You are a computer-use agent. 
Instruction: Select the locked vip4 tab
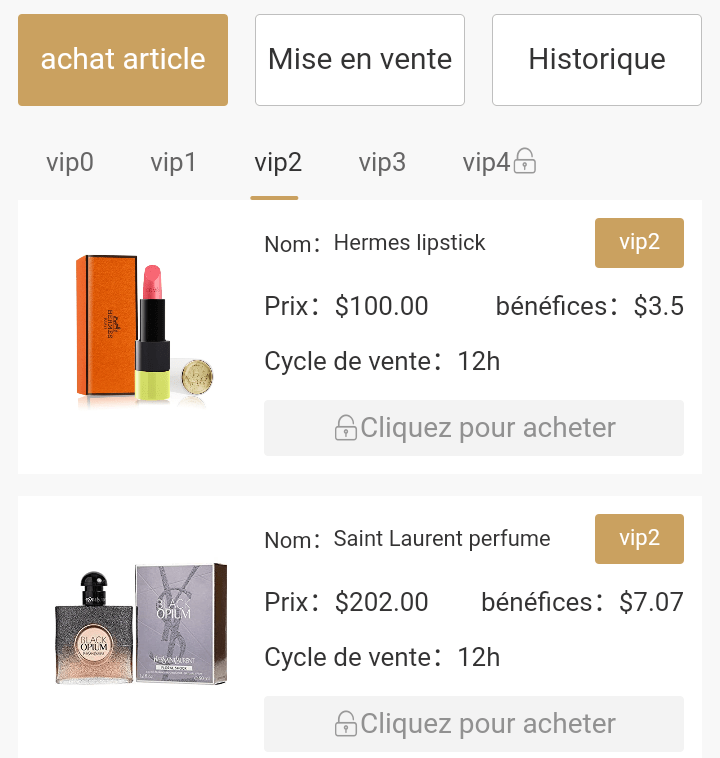click(487, 162)
